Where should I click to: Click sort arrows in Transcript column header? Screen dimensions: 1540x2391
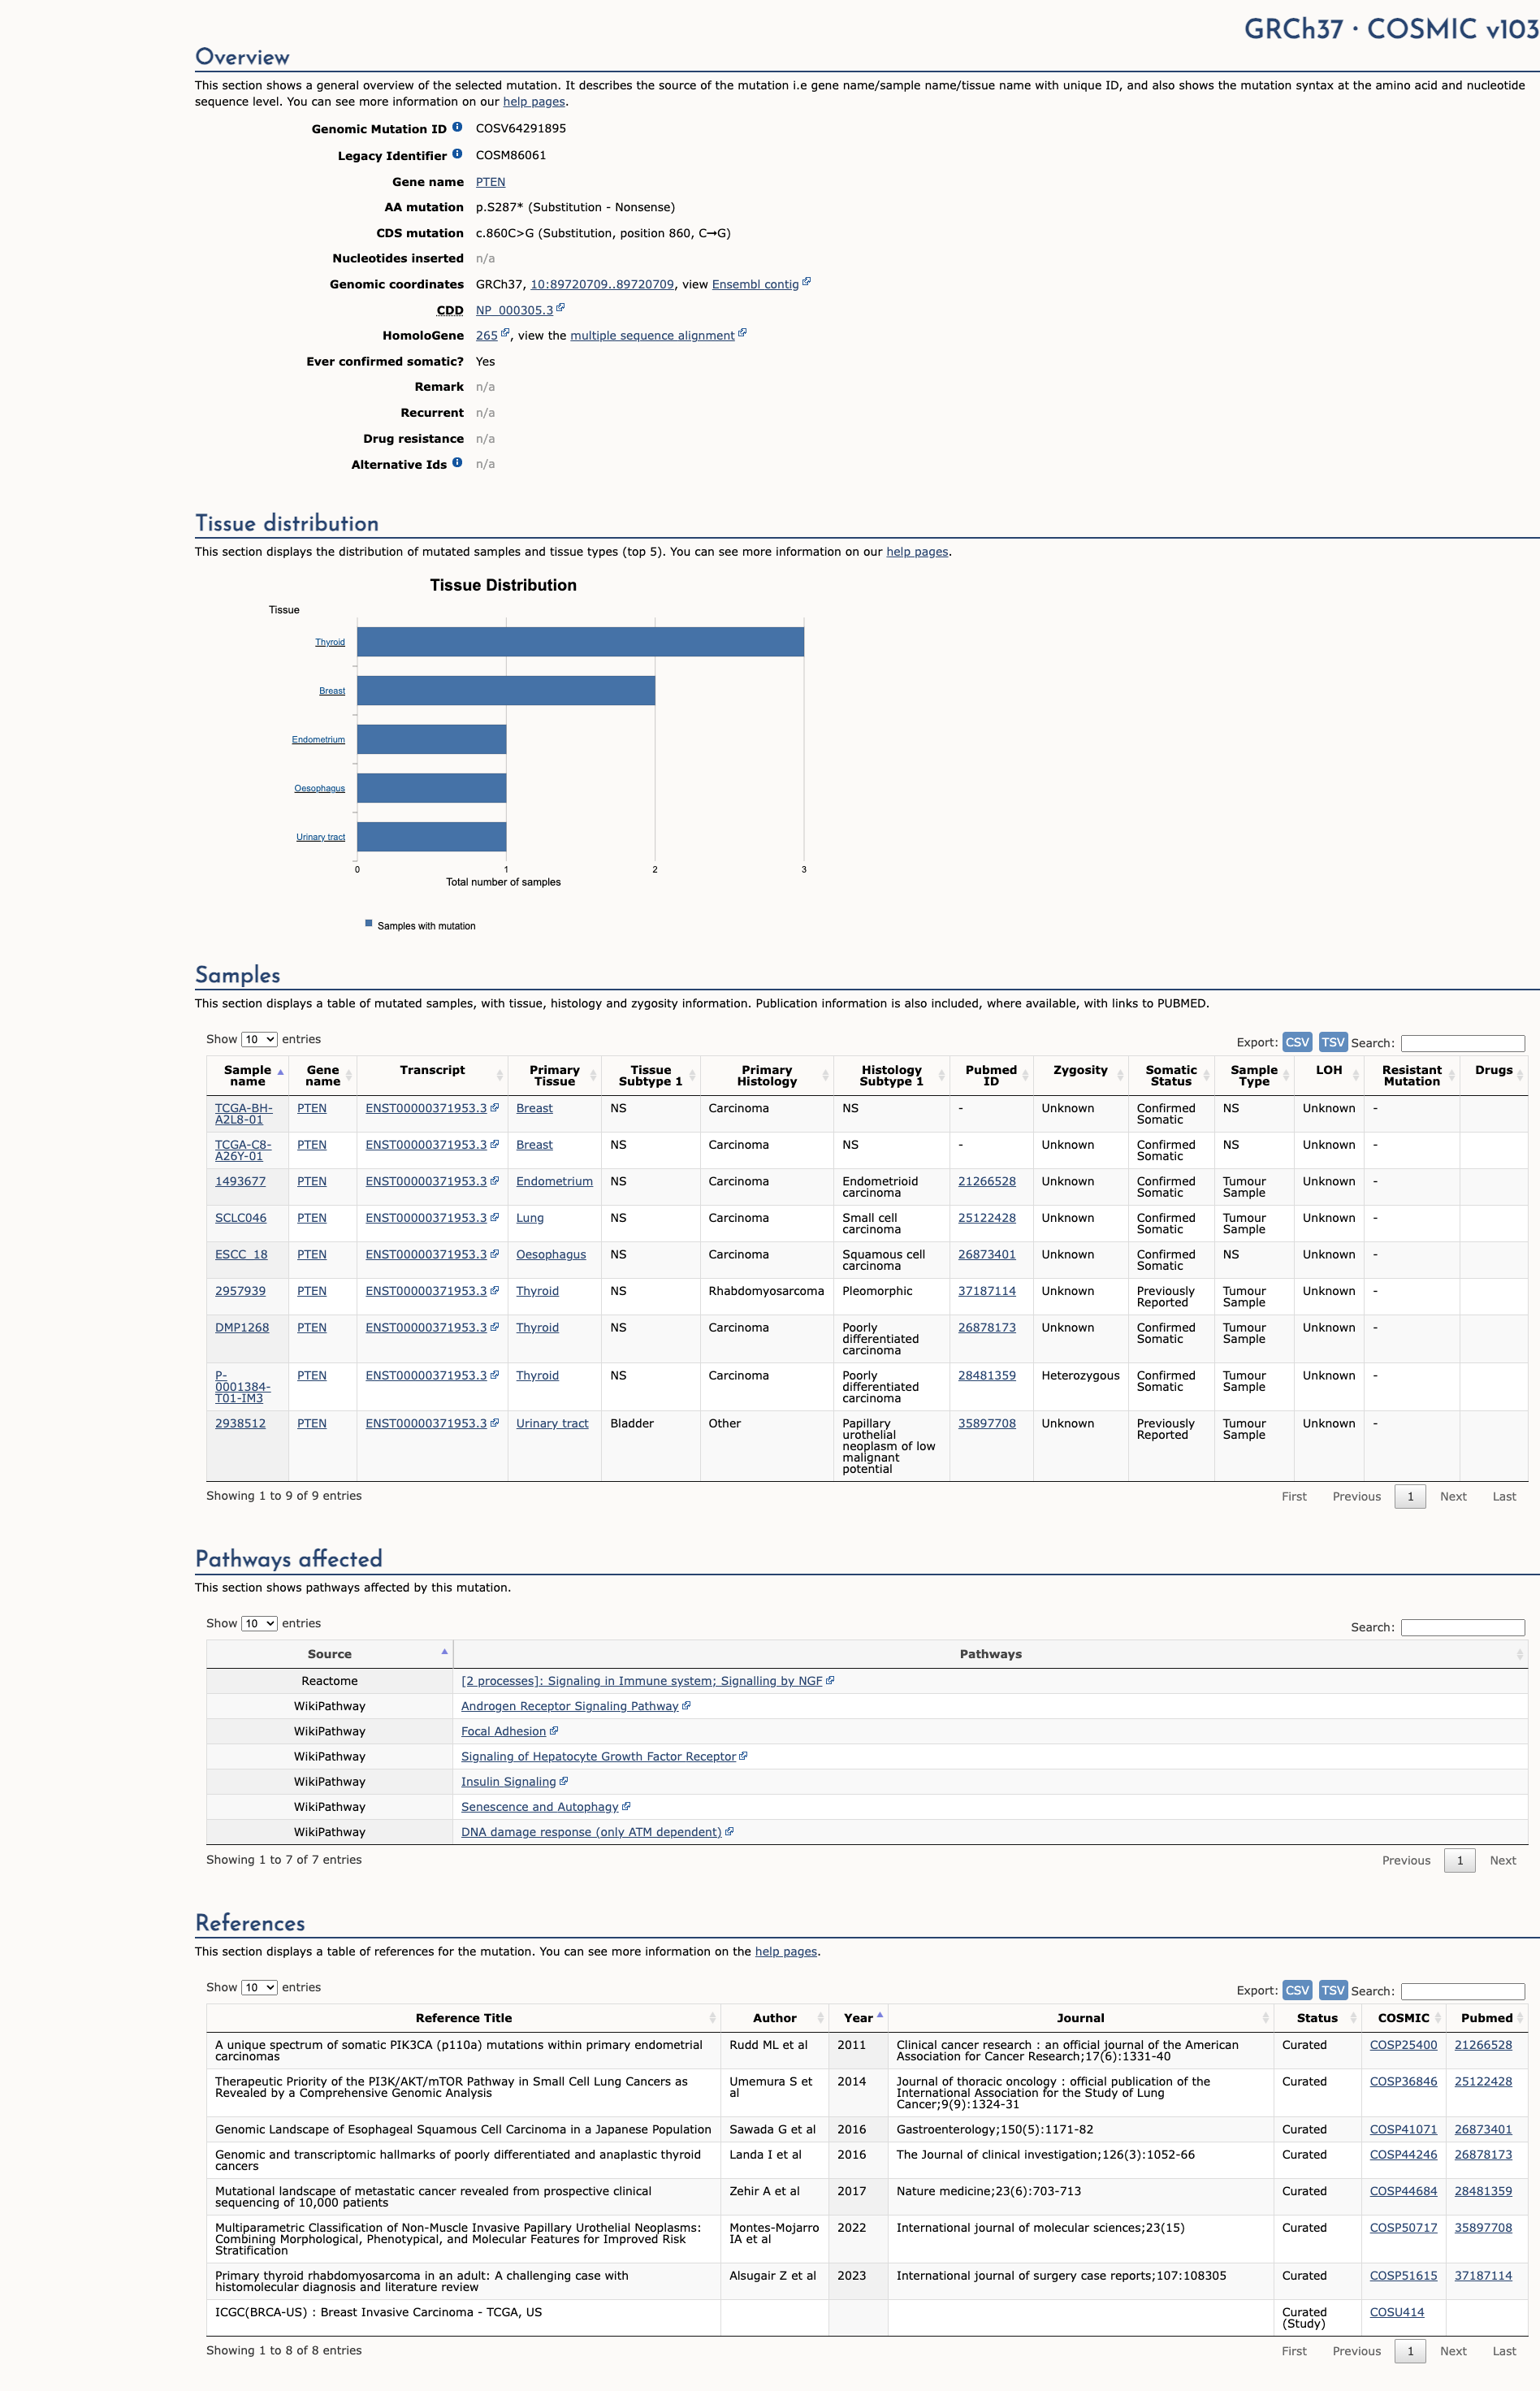point(500,1075)
